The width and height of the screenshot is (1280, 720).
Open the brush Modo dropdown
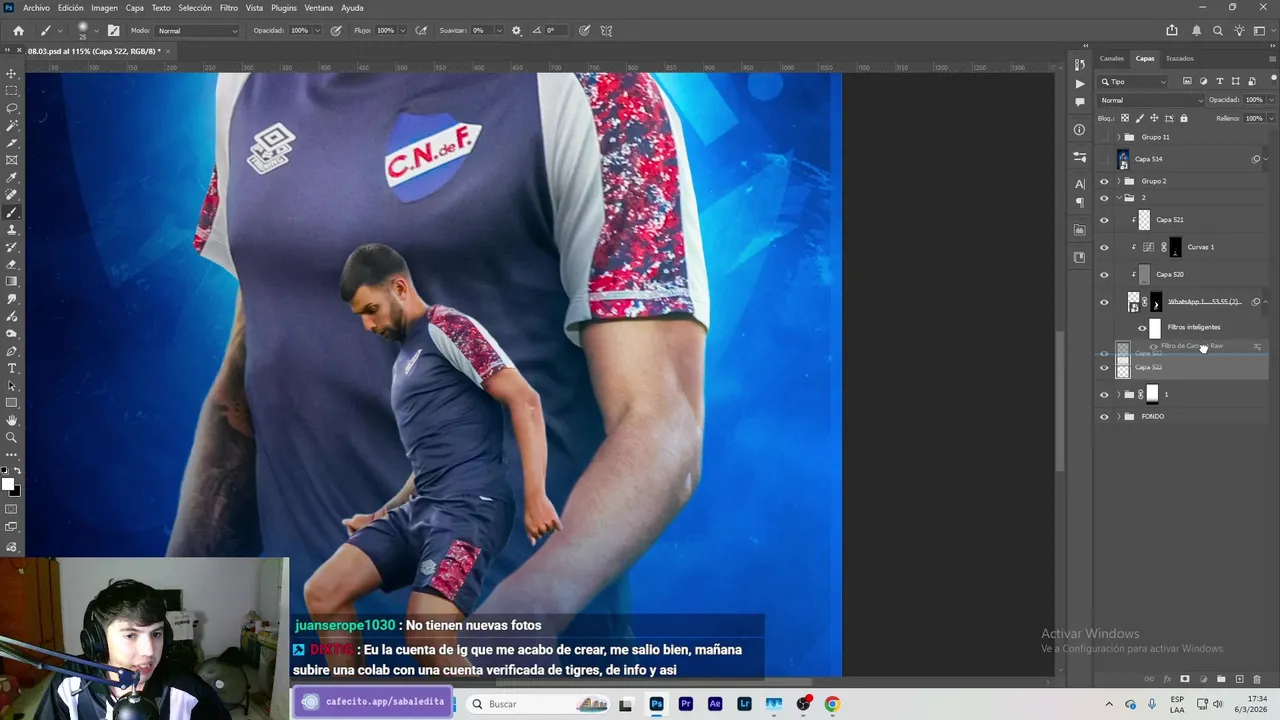click(198, 31)
